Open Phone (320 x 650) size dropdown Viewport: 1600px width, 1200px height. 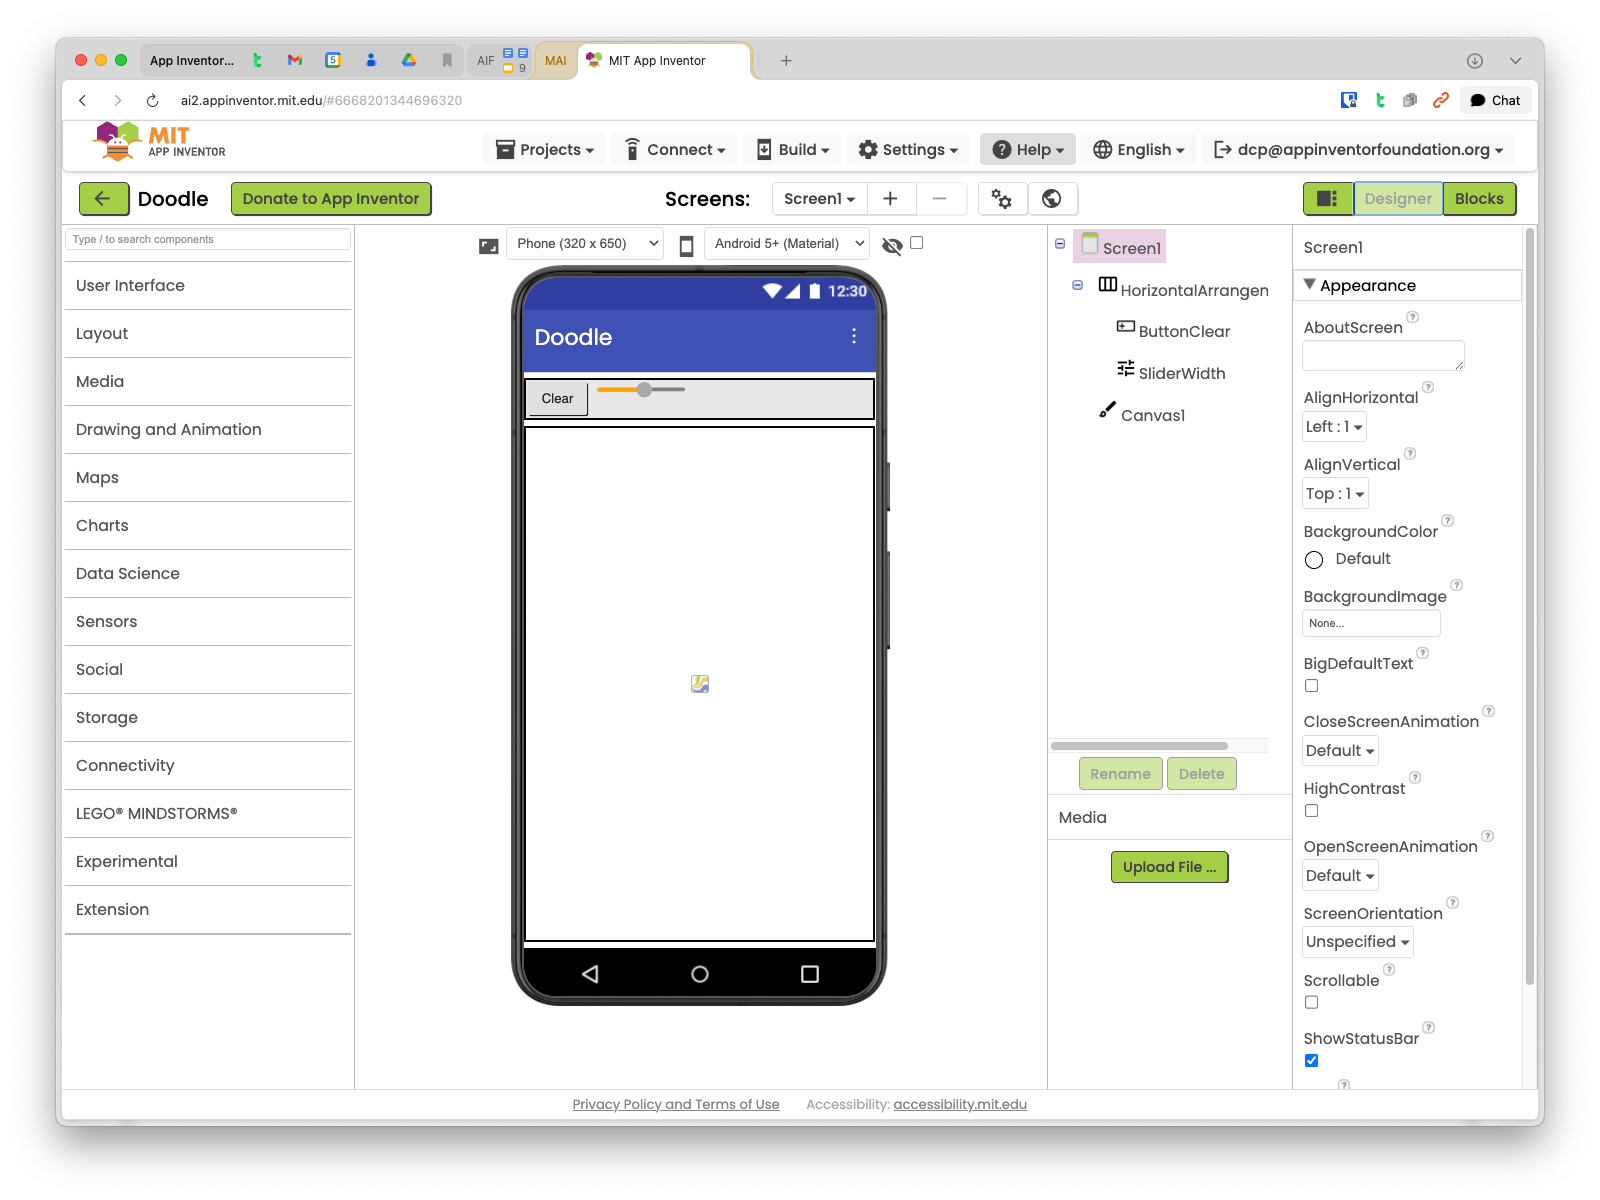point(586,244)
